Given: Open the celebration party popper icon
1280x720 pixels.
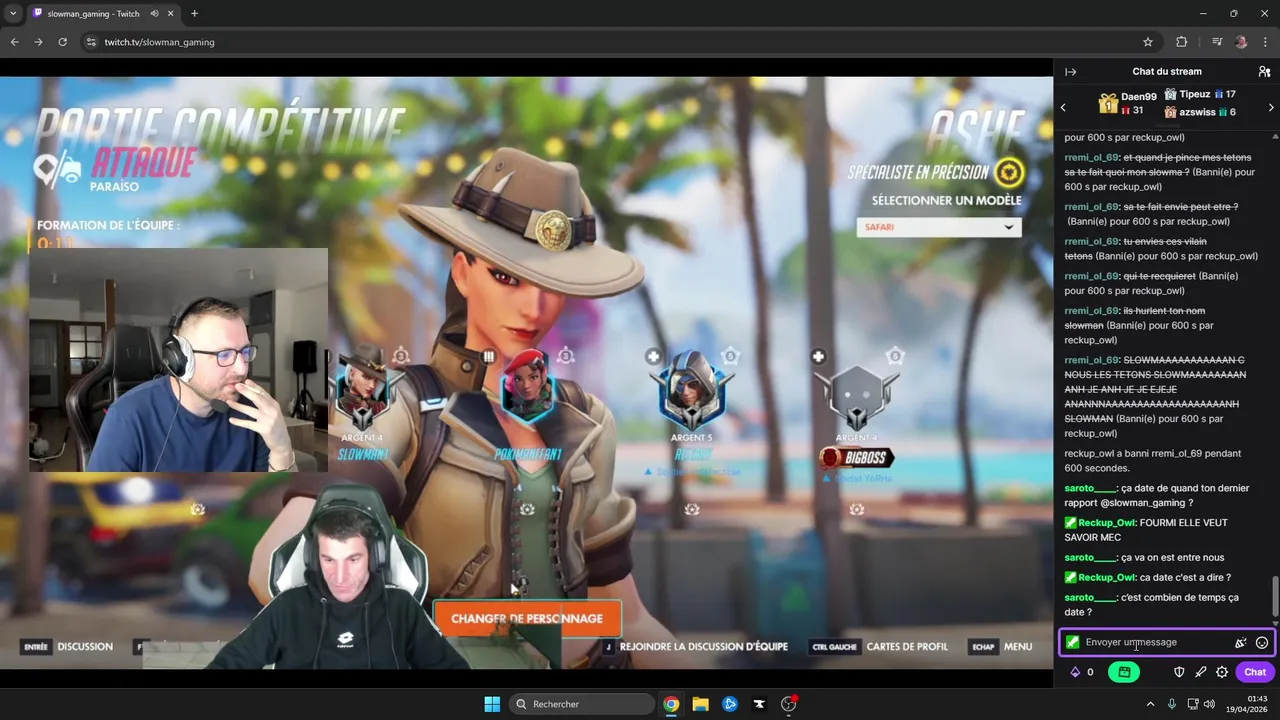Looking at the screenshot, I should (x=1240, y=643).
